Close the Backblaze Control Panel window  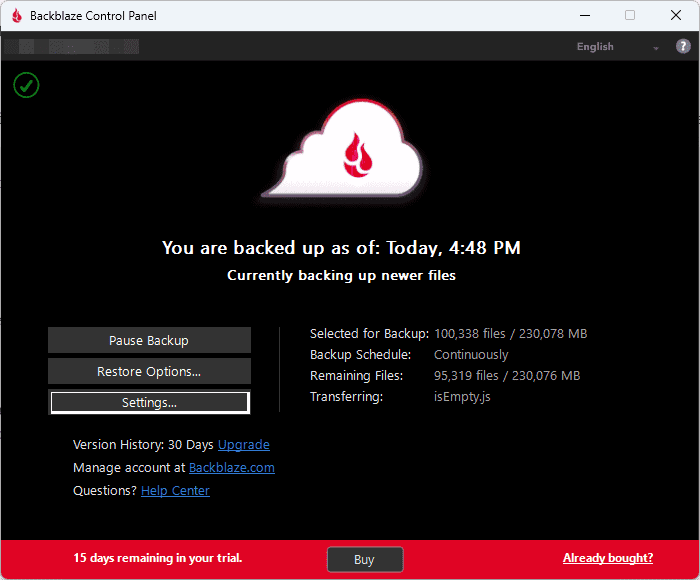[x=676, y=15]
